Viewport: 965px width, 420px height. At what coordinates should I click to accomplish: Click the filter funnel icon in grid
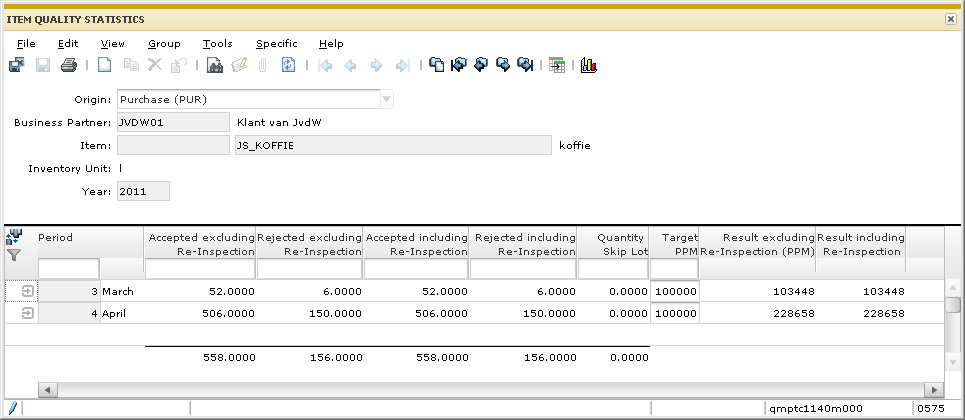point(14,256)
